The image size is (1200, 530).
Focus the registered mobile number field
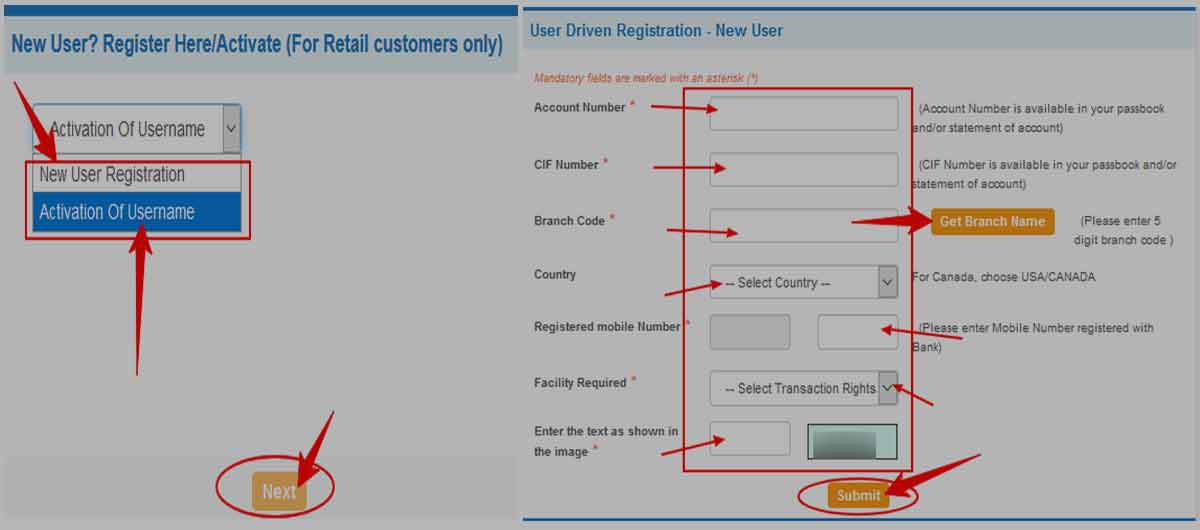pyautogui.click(x=858, y=332)
